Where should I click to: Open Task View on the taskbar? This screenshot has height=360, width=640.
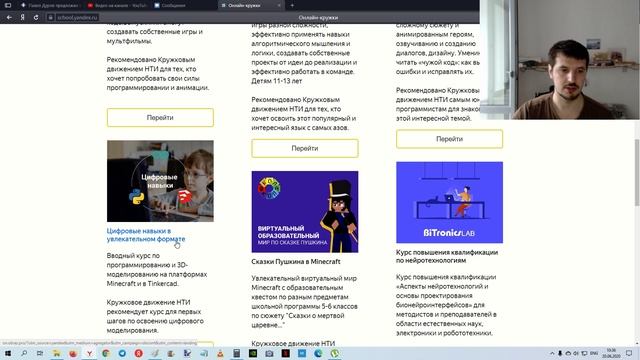tap(40, 353)
